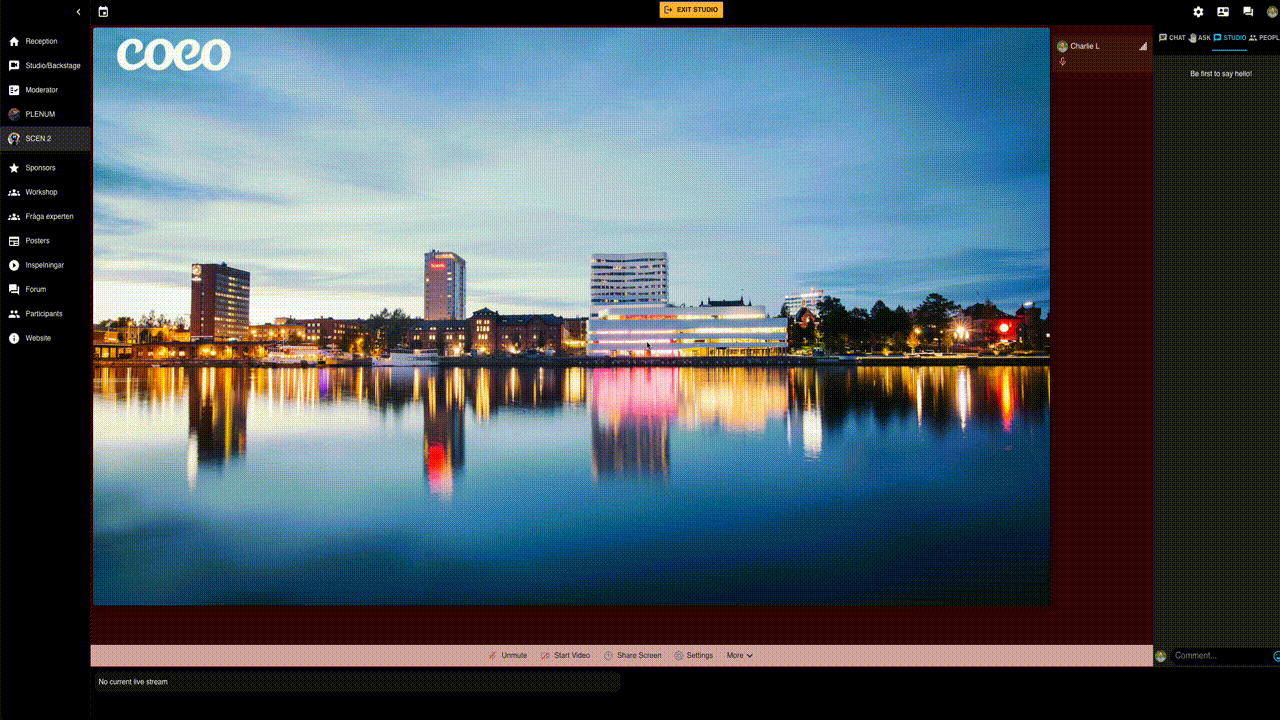This screenshot has height=720, width=1280.
Task: Open the calendar schedule icon
Action: [x=103, y=12]
